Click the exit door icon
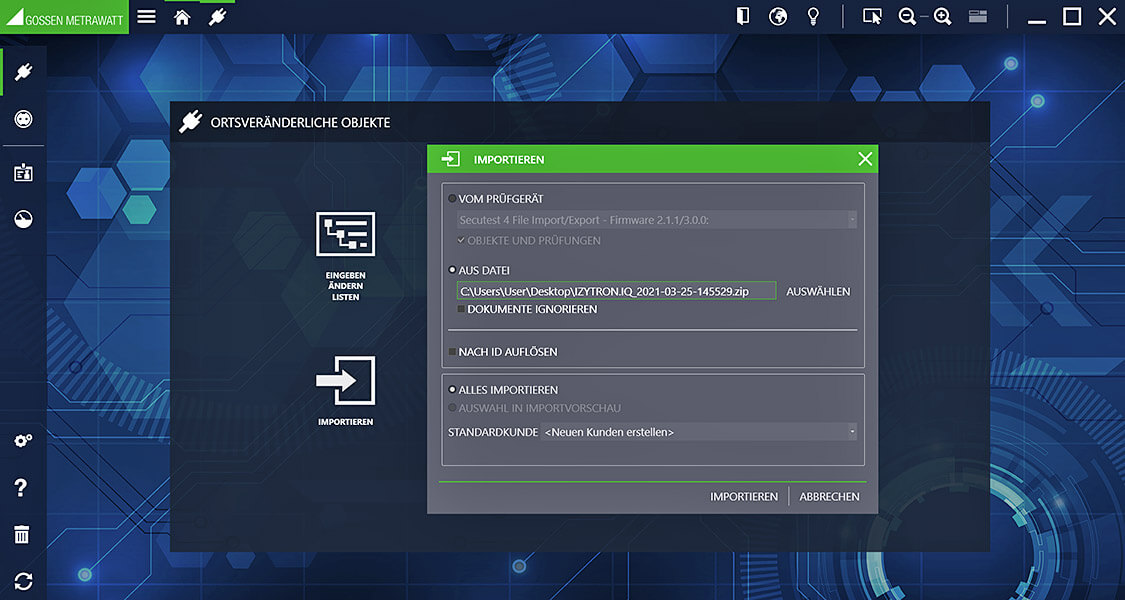 743,17
